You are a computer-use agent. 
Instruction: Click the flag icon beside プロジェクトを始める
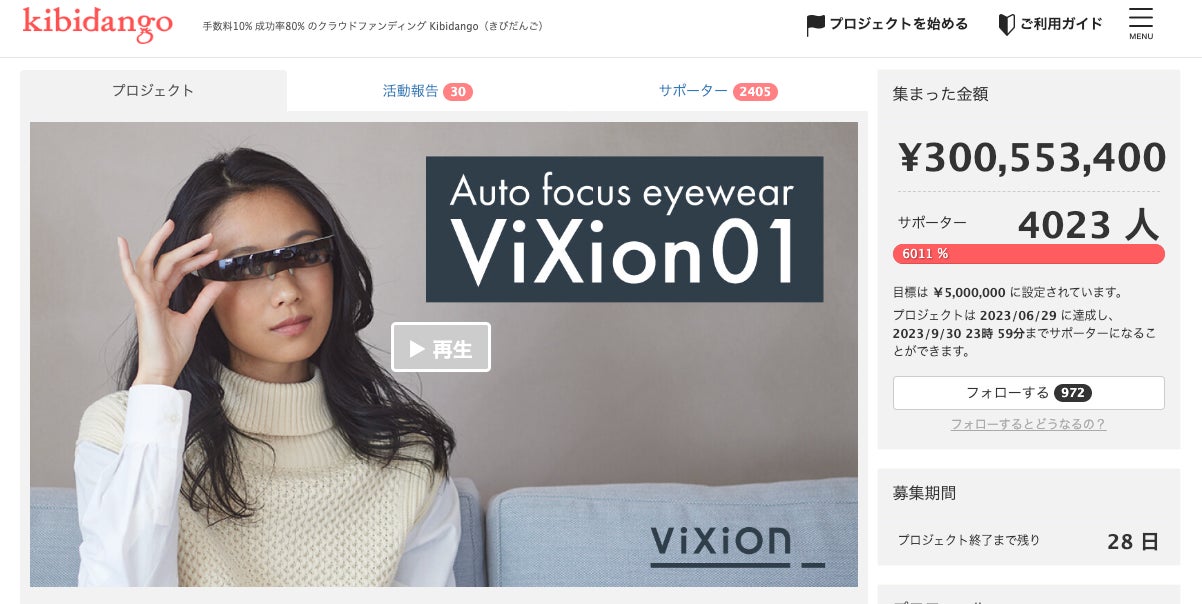(x=816, y=25)
